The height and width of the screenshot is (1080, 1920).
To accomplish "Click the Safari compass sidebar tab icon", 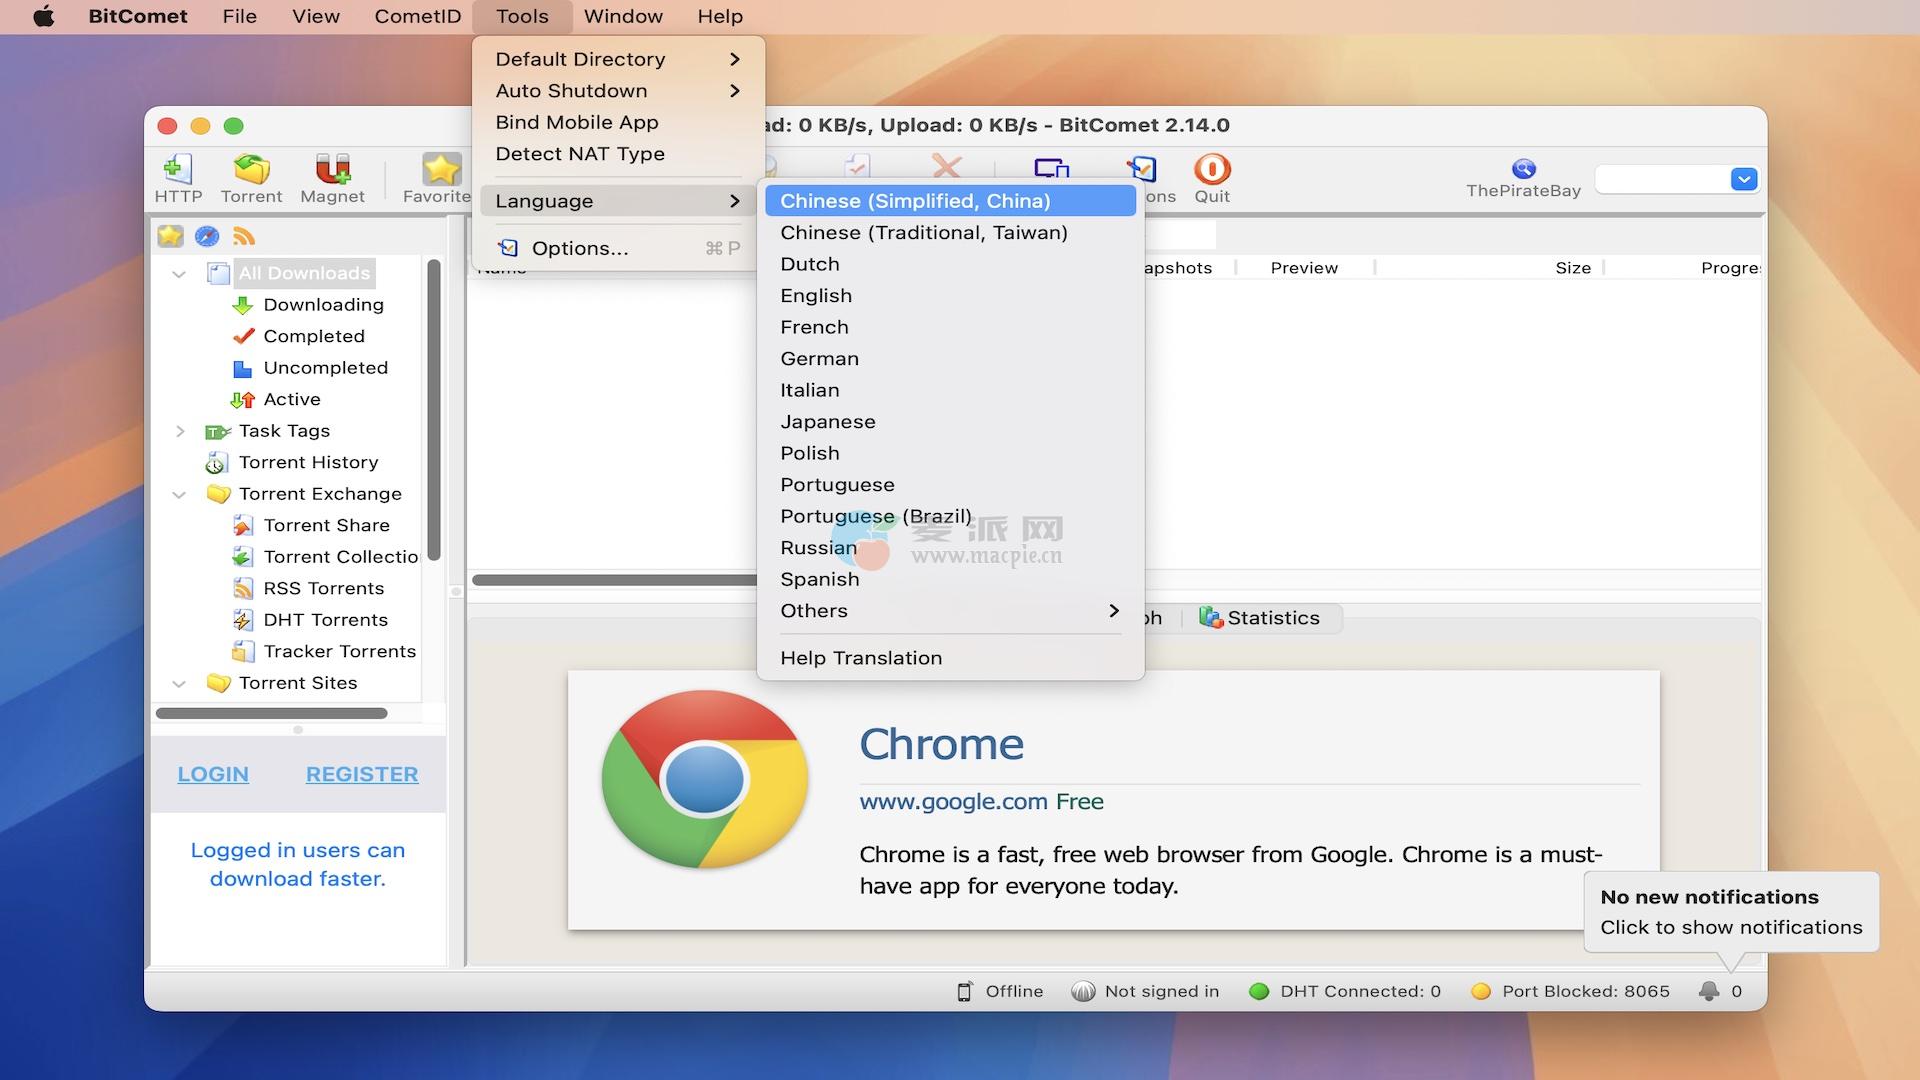I will (207, 236).
